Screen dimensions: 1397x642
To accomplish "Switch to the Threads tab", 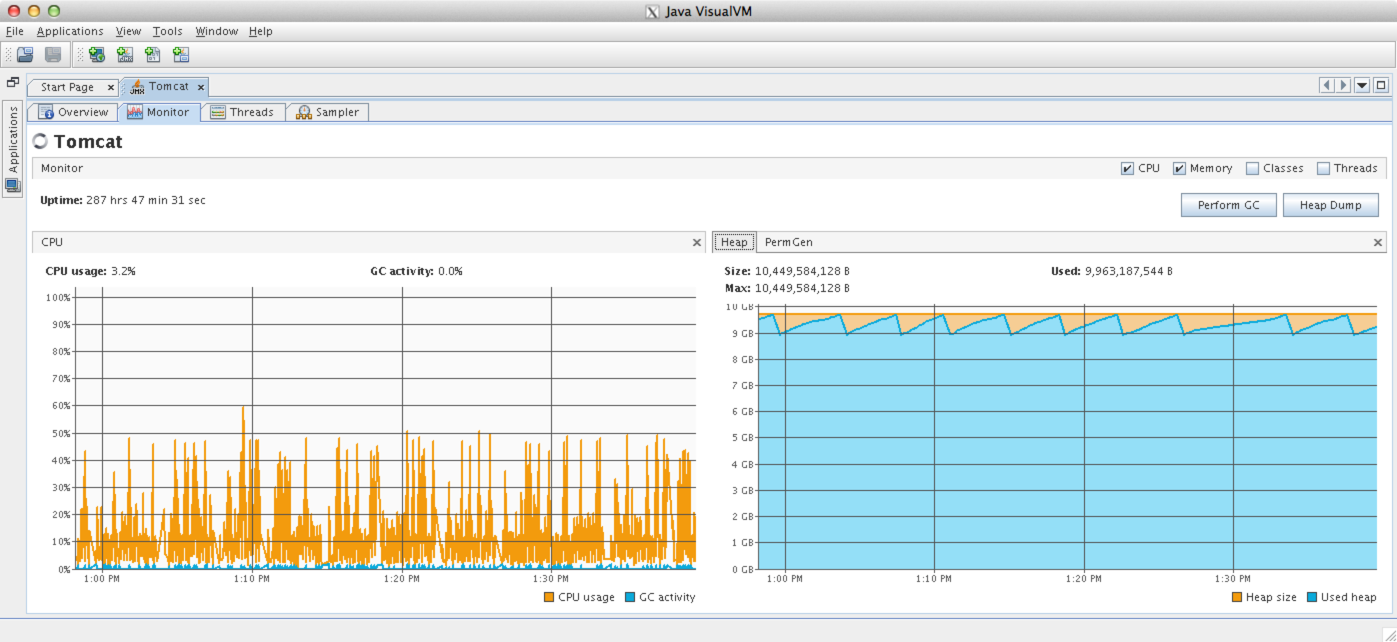I will 244,112.
